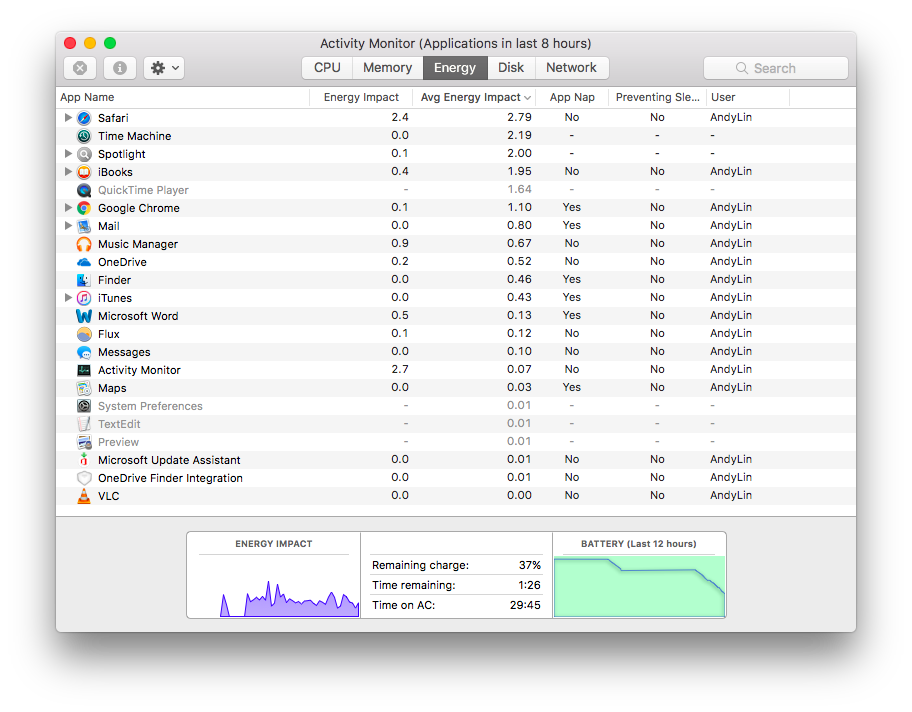The width and height of the screenshot is (912, 712).
Task: Click the Safari app icon
Action: [x=84, y=118]
